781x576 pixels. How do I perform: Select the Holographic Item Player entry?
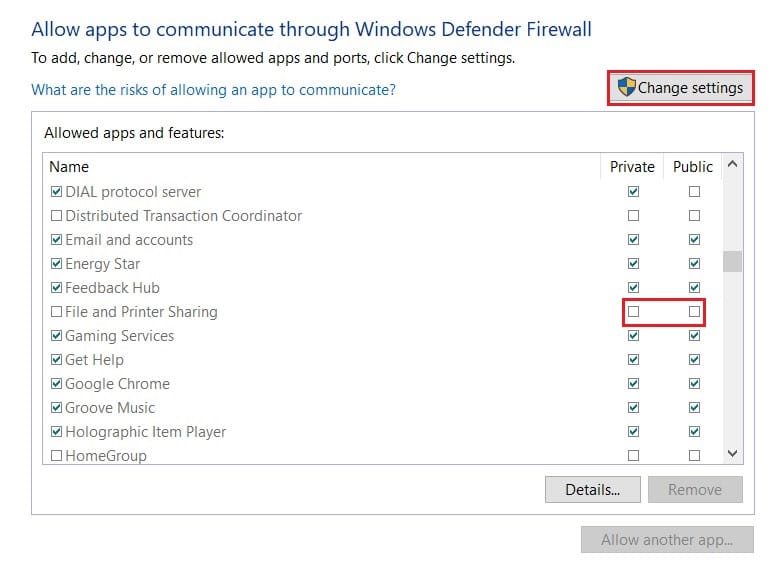145,432
